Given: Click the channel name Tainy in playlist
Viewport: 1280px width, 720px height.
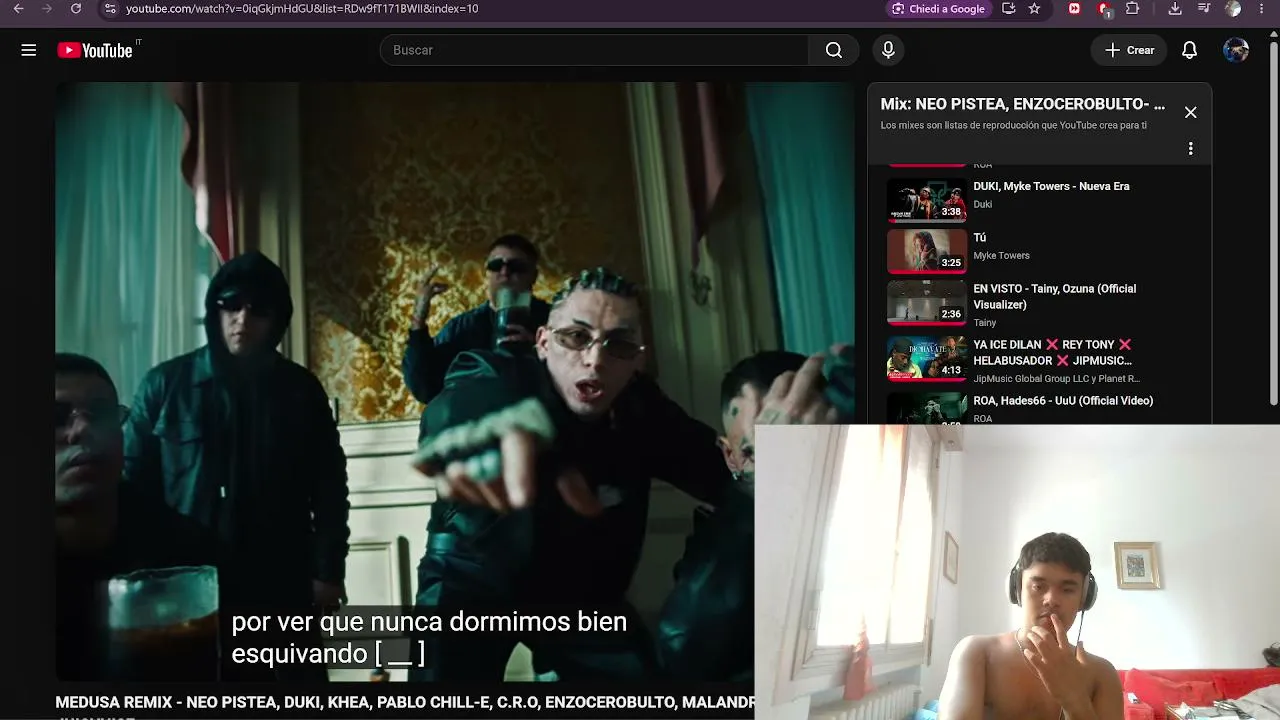Looking at the screenshot, I should click(985, 323).
